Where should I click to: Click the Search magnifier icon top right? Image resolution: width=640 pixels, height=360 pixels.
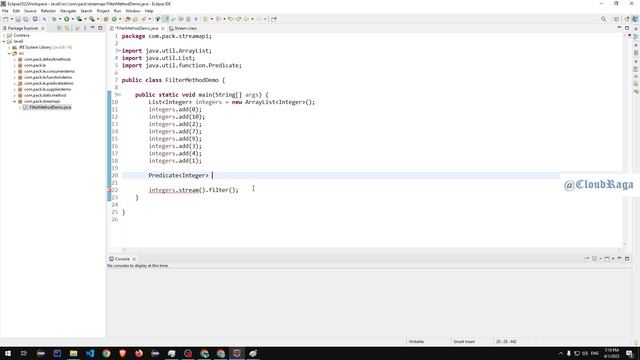(x=603, y=19)
